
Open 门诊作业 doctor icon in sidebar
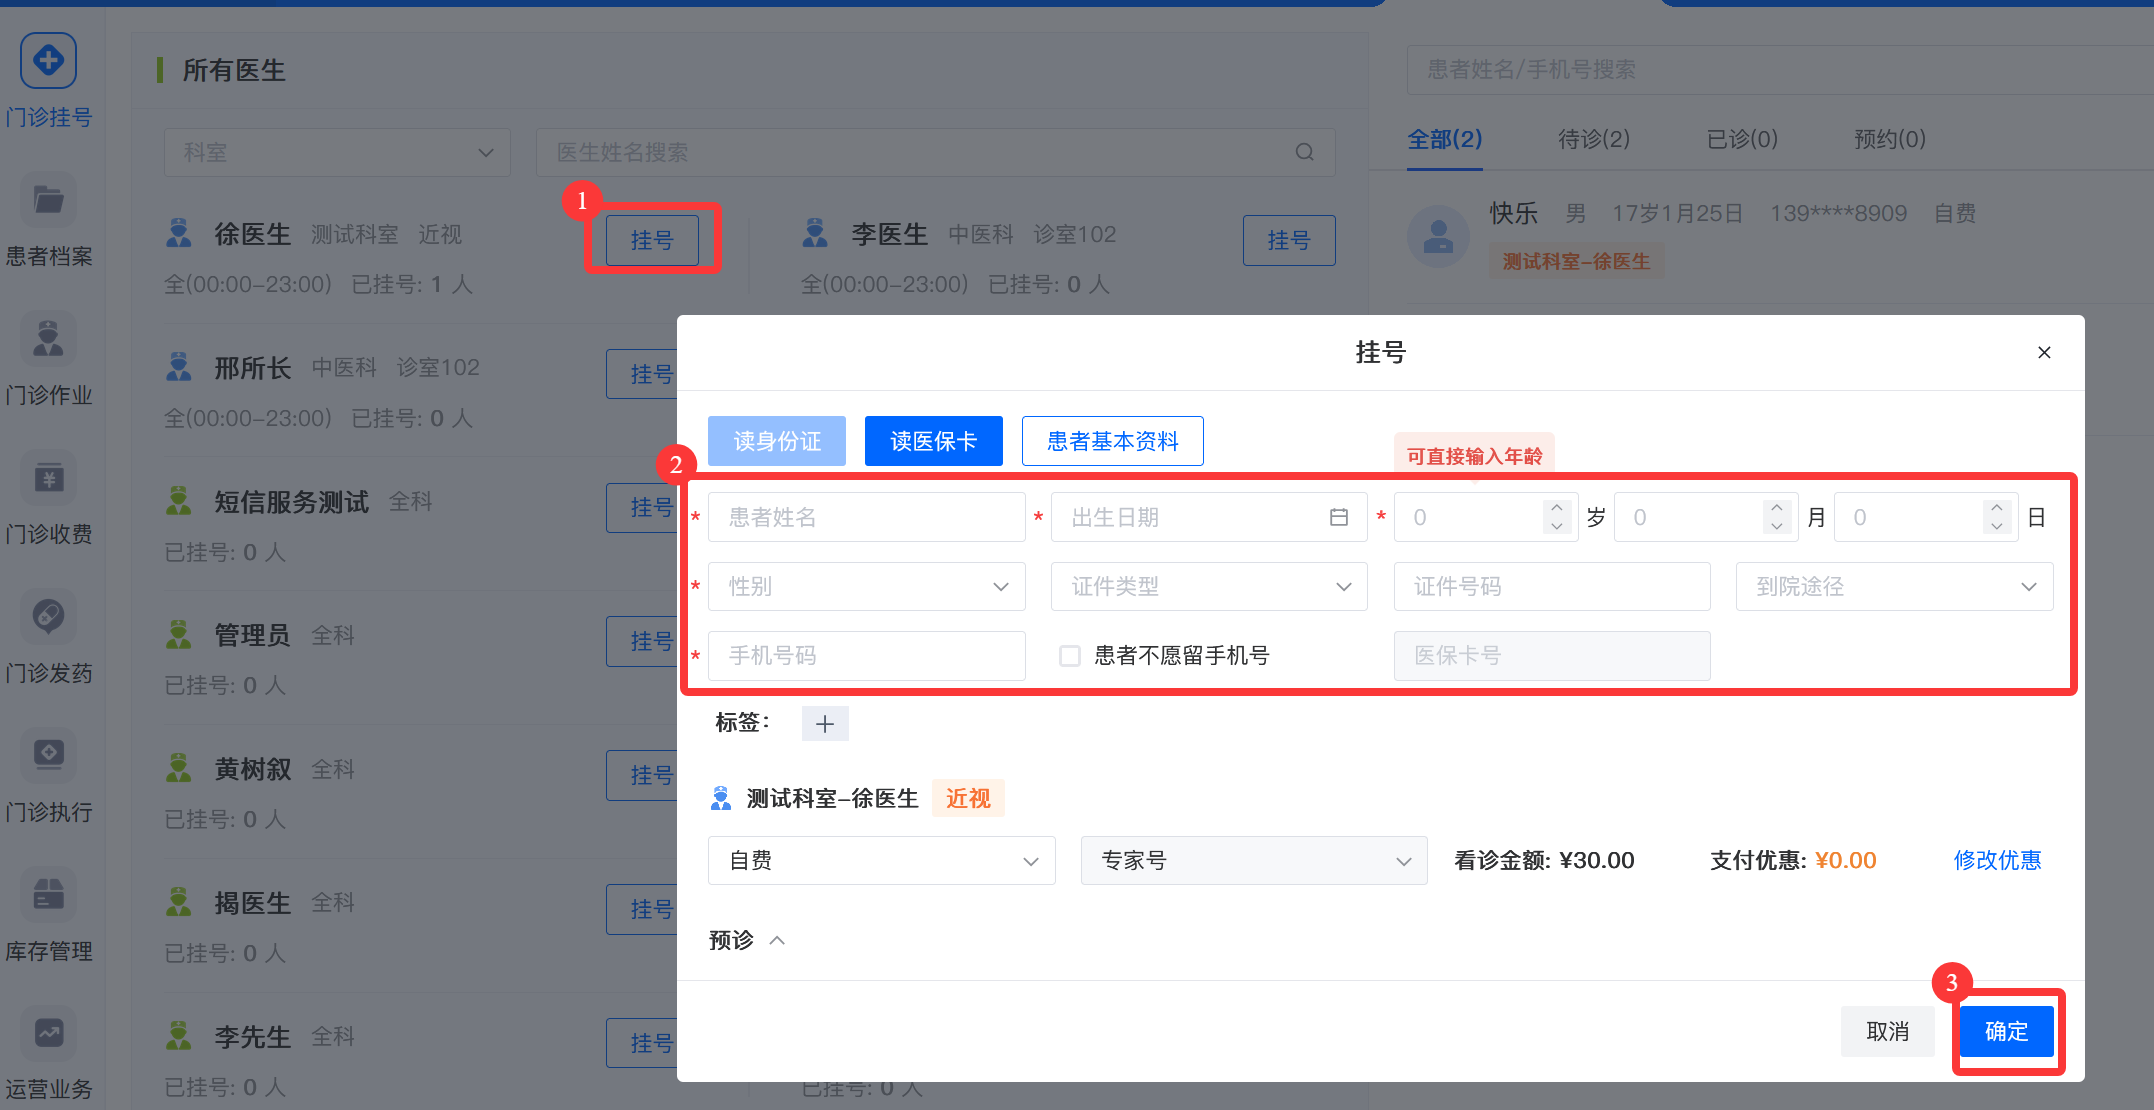click(x=48, y=338)
